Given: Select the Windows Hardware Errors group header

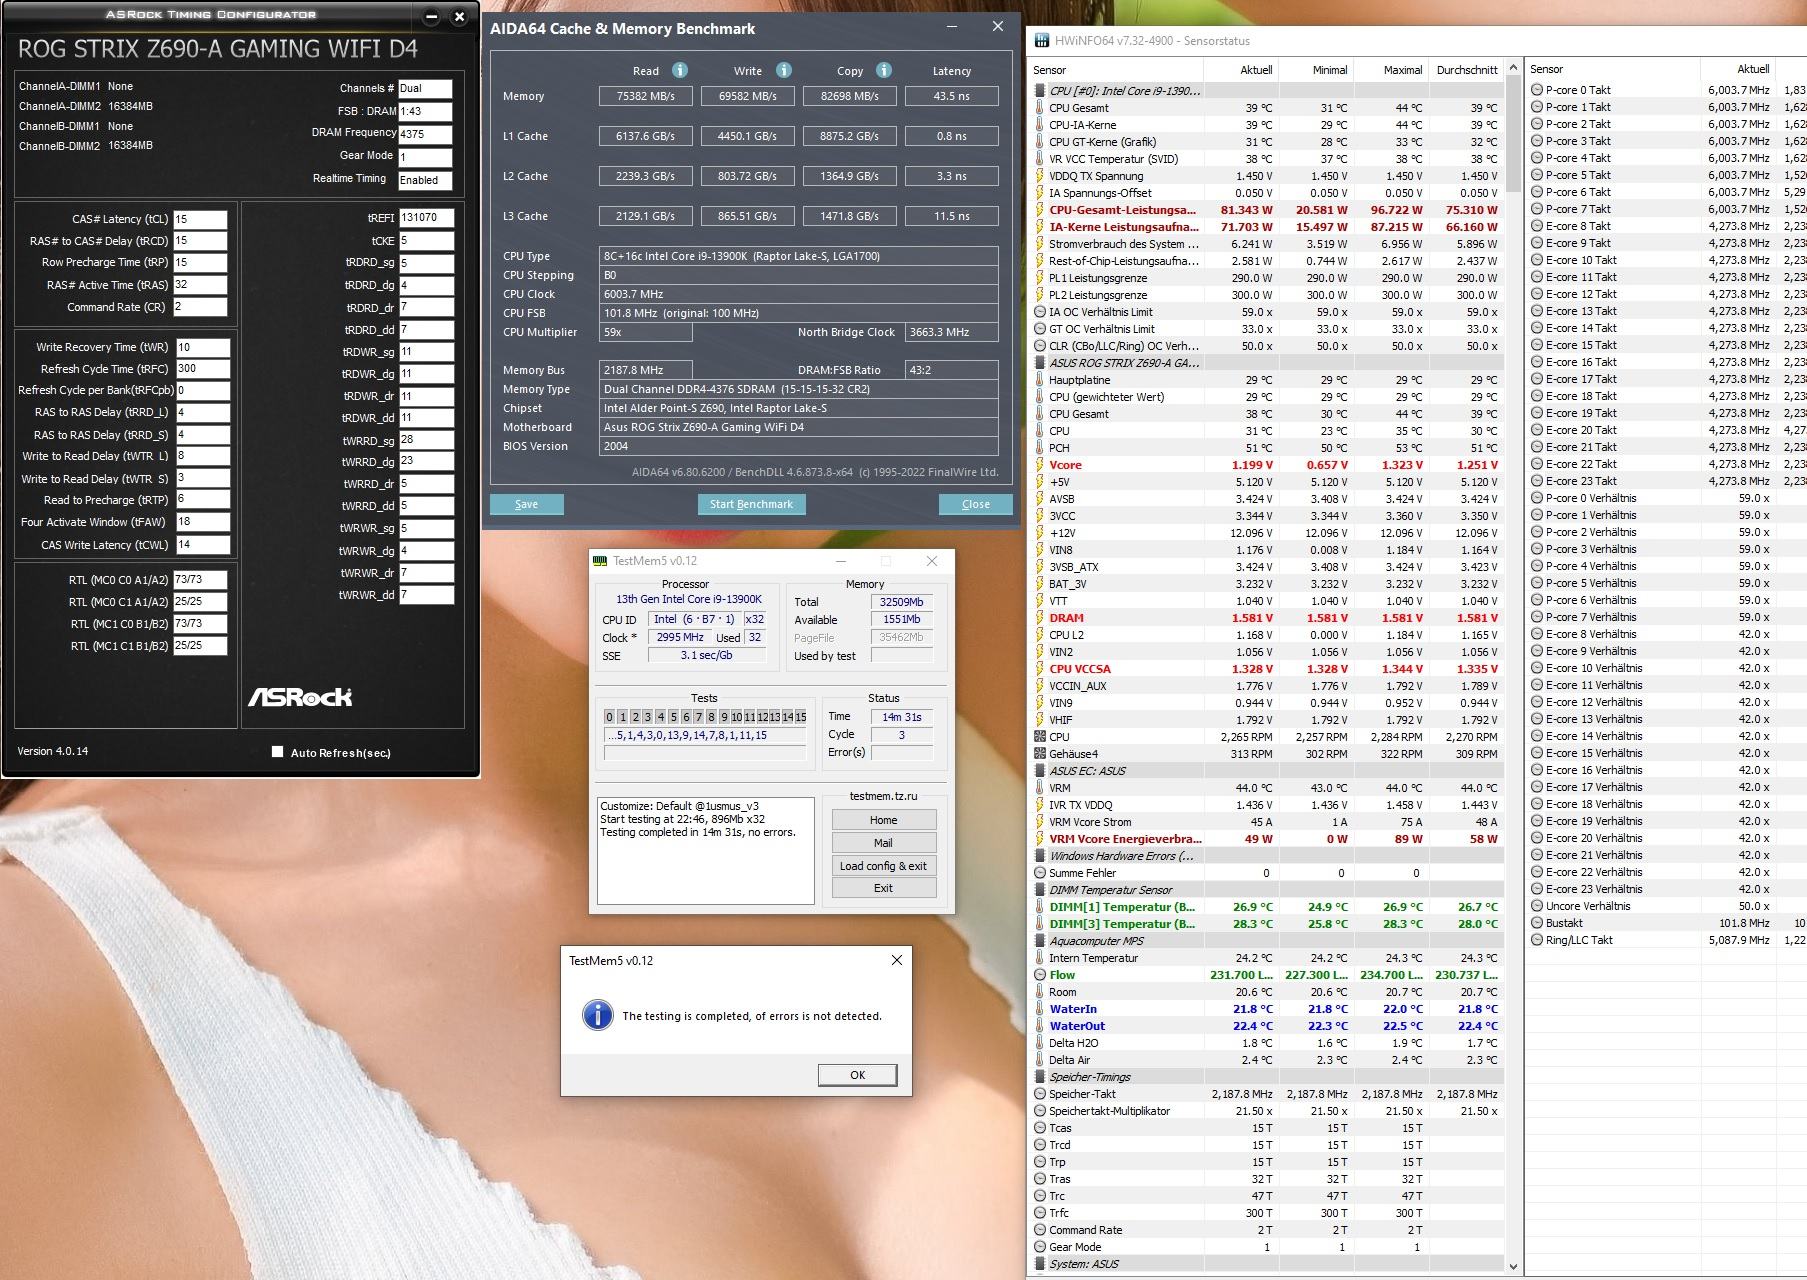Looking at the screenshot, I should [1267, 856].
